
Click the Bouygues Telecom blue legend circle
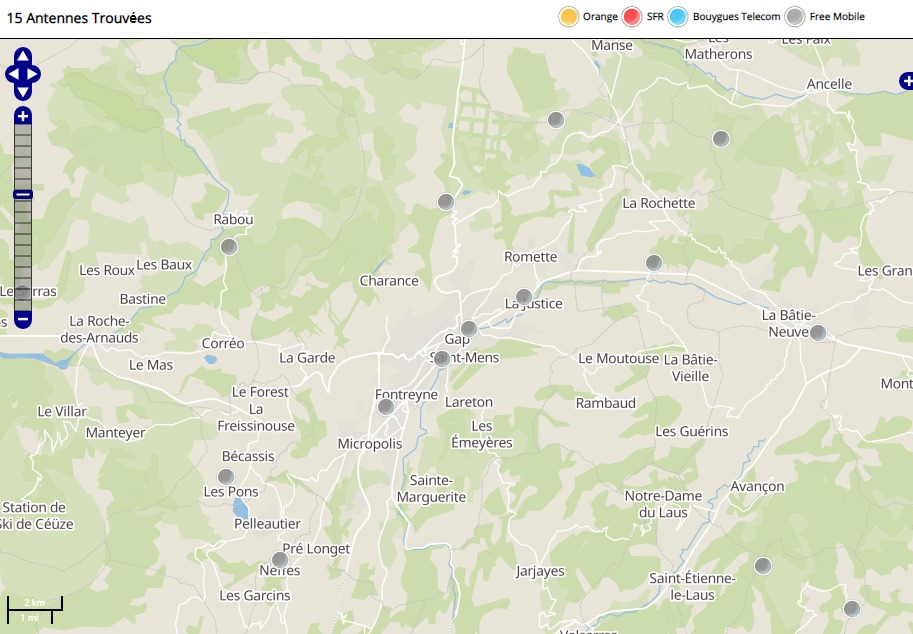[679, 17]
